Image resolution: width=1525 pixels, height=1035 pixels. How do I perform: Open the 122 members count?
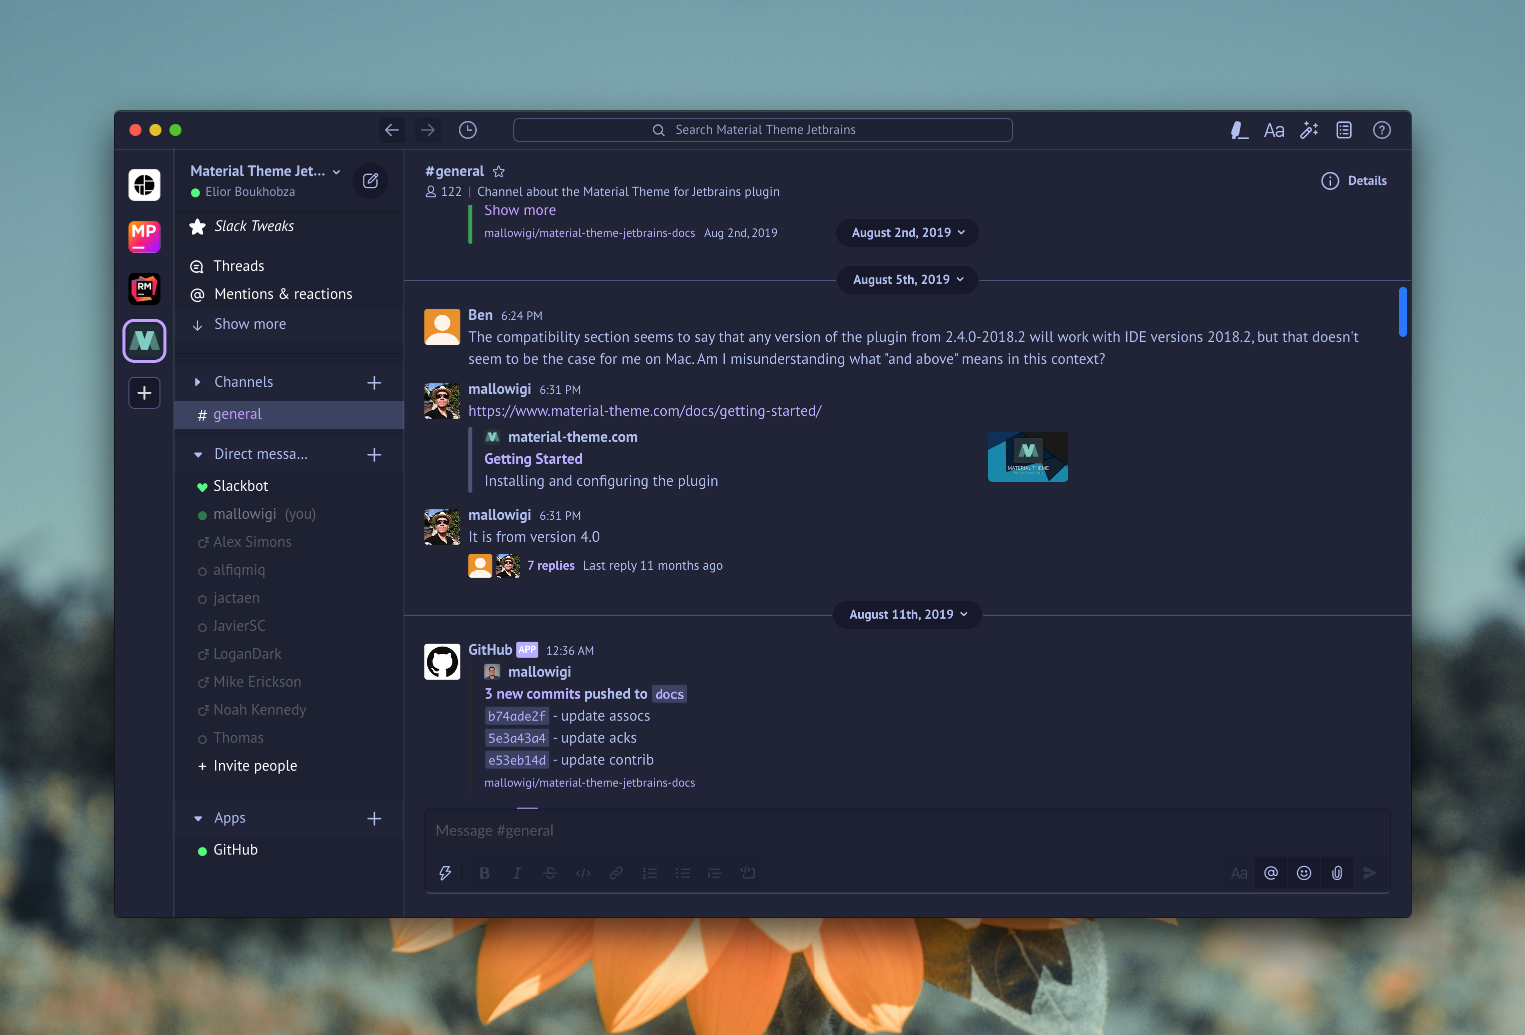coord(443,192)
